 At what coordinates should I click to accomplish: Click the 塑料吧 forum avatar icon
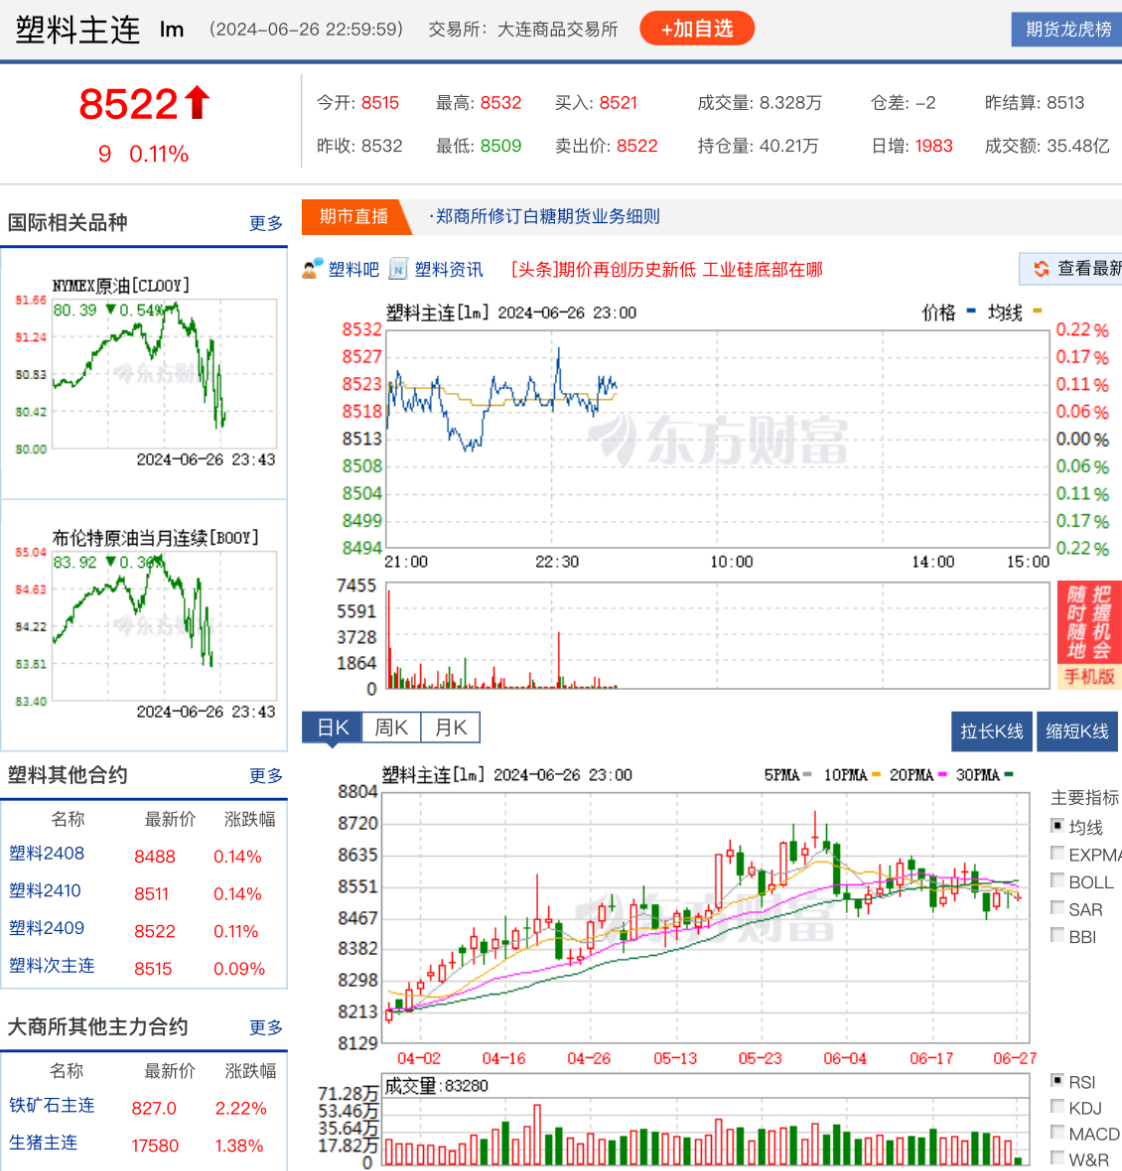(313, 270)
